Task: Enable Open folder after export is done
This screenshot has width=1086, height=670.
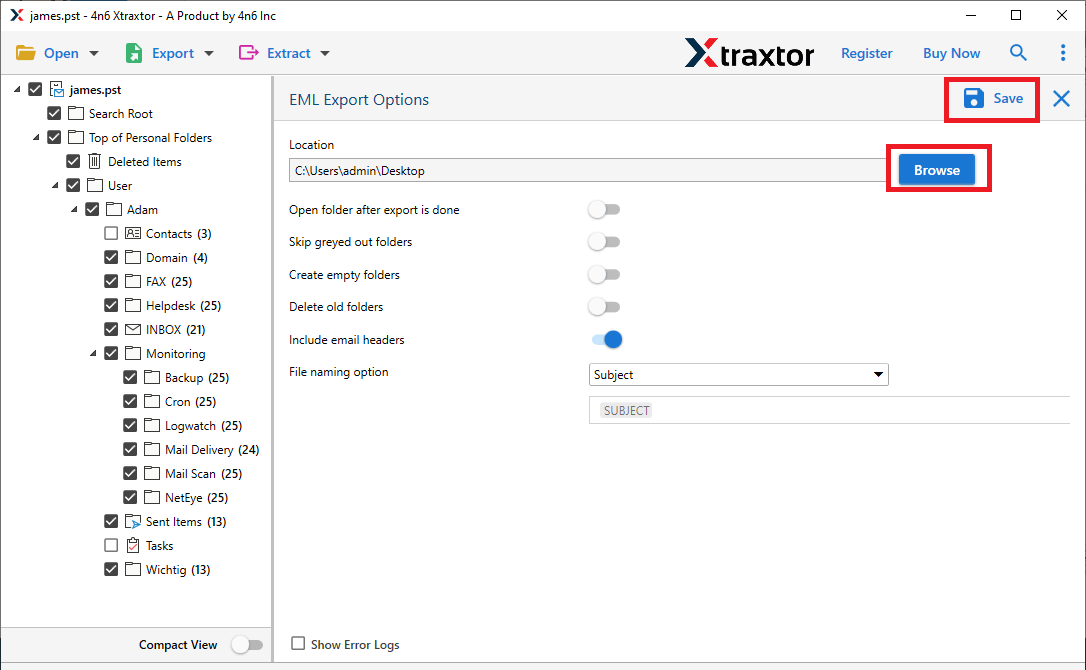Action: pos(604,209)
